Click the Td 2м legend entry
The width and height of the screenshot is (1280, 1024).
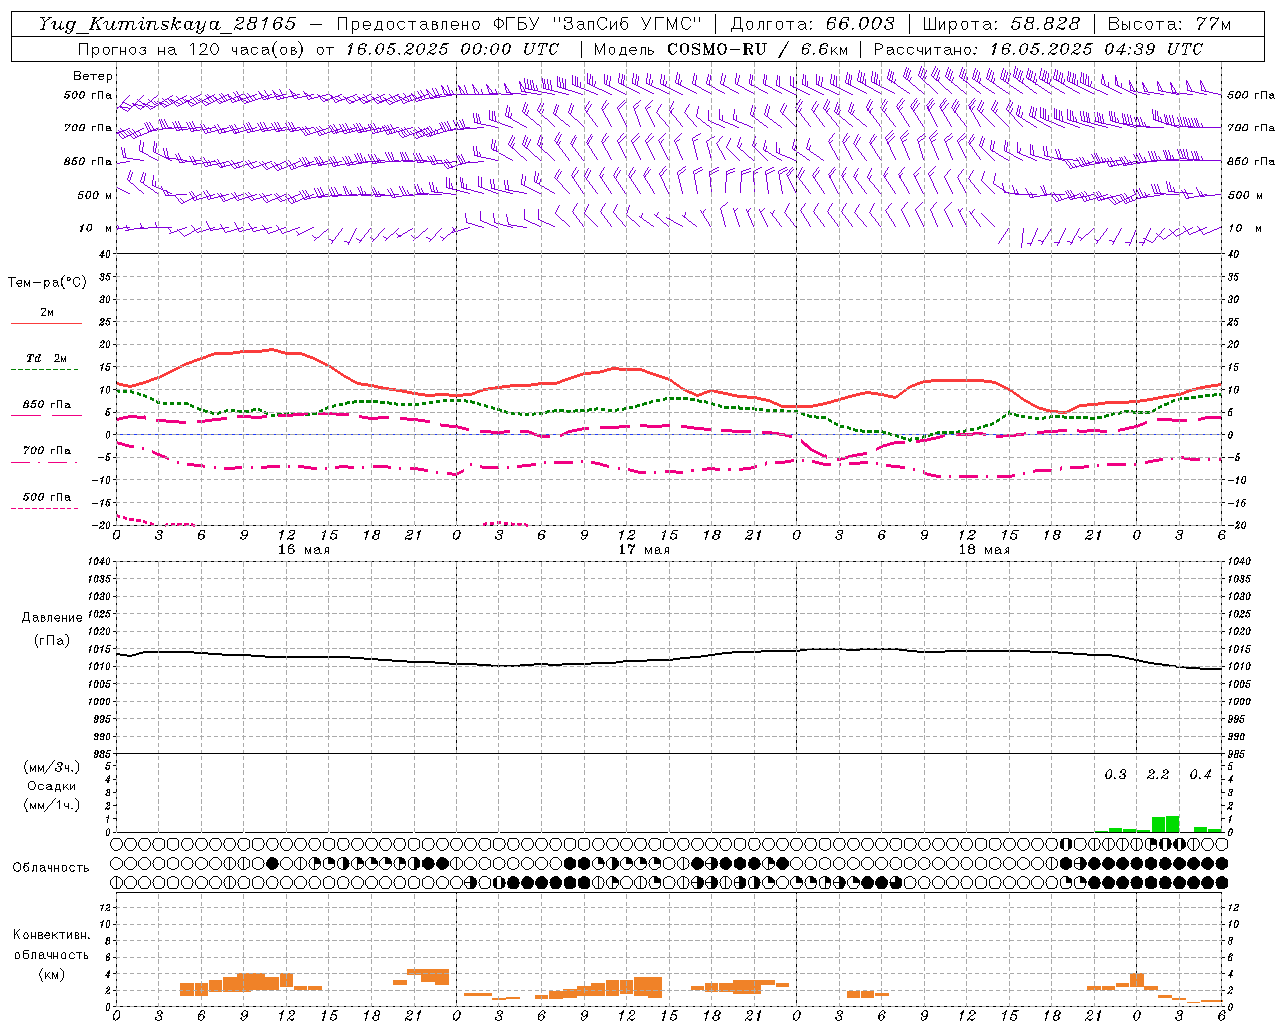click(x=46, y=358)
